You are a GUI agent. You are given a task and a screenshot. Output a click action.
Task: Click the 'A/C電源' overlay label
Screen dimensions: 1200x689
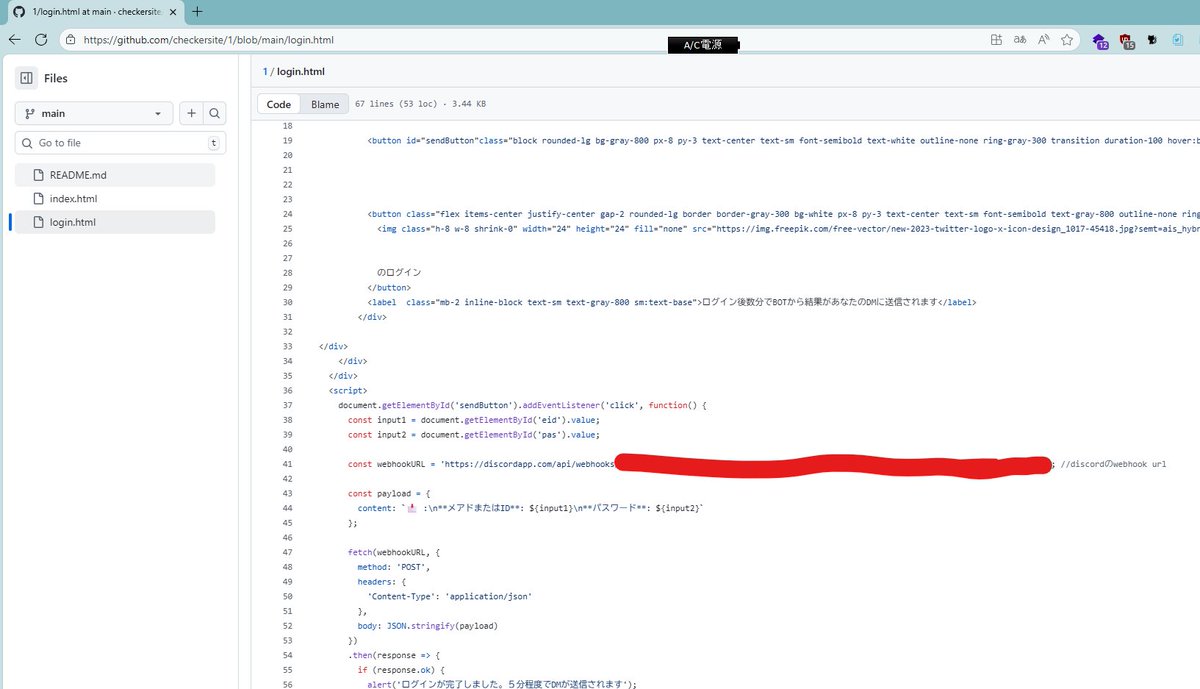(x=703, y=46)
